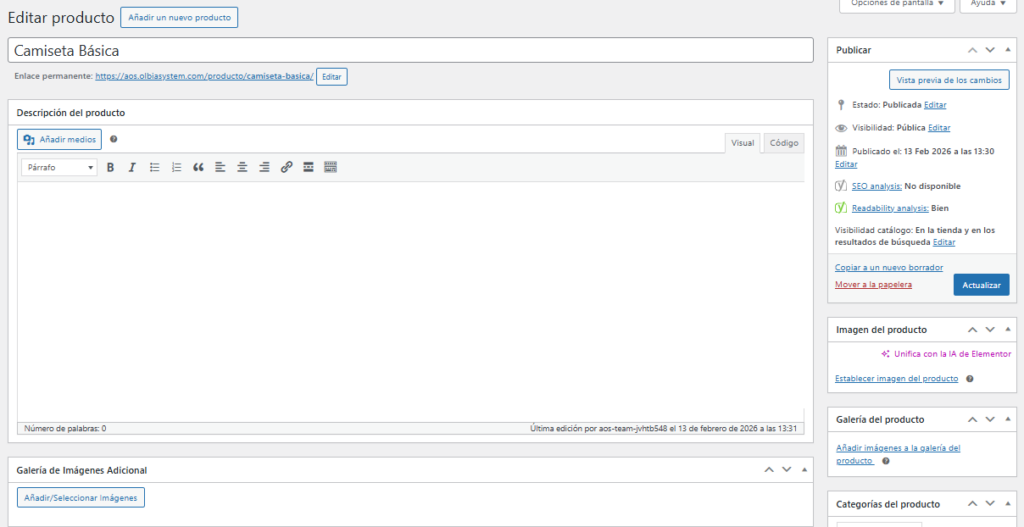Insert the Read More tag
The image size is (1024, 527).
[x=308, y=168]
